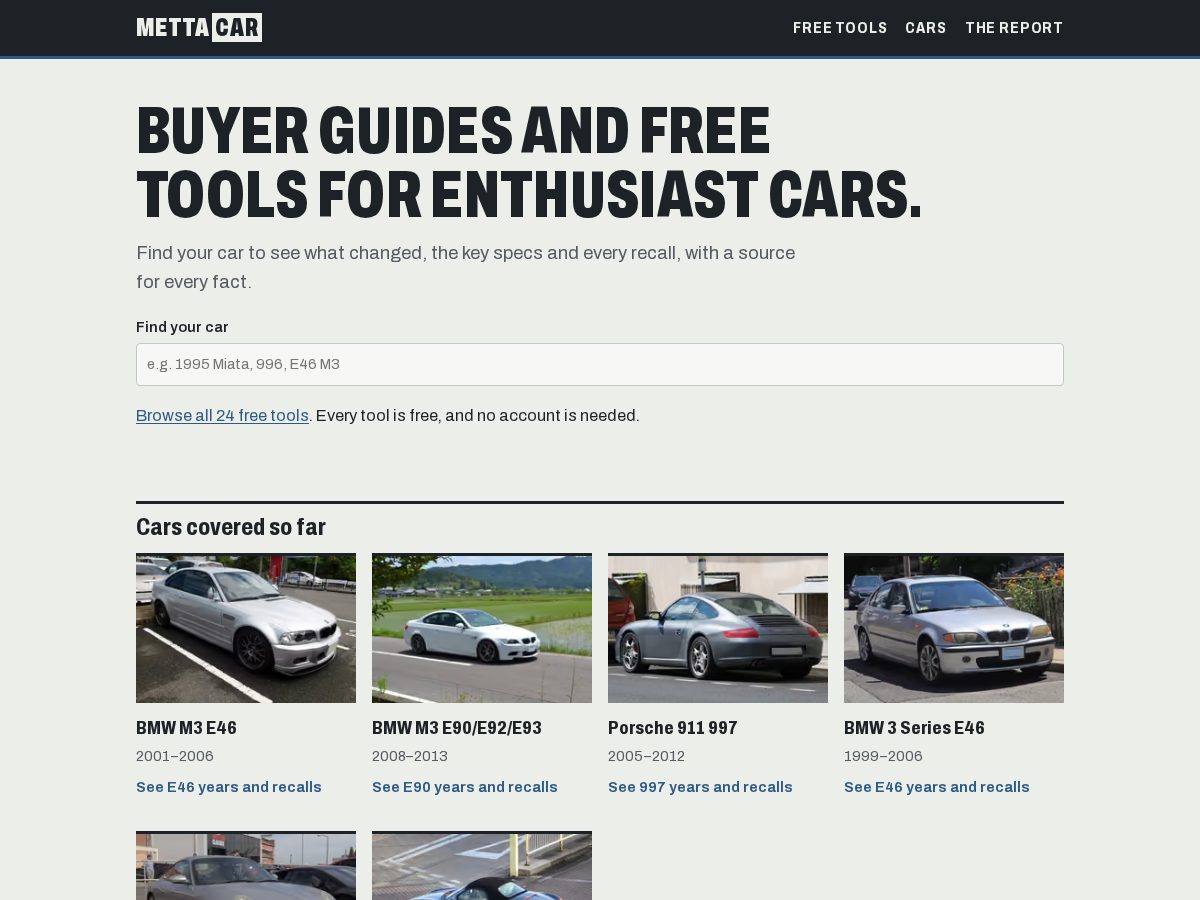This screenshot has height=900, width=1200.
Task: Click the Porsche 911 997 title
Action: point(672,728)
